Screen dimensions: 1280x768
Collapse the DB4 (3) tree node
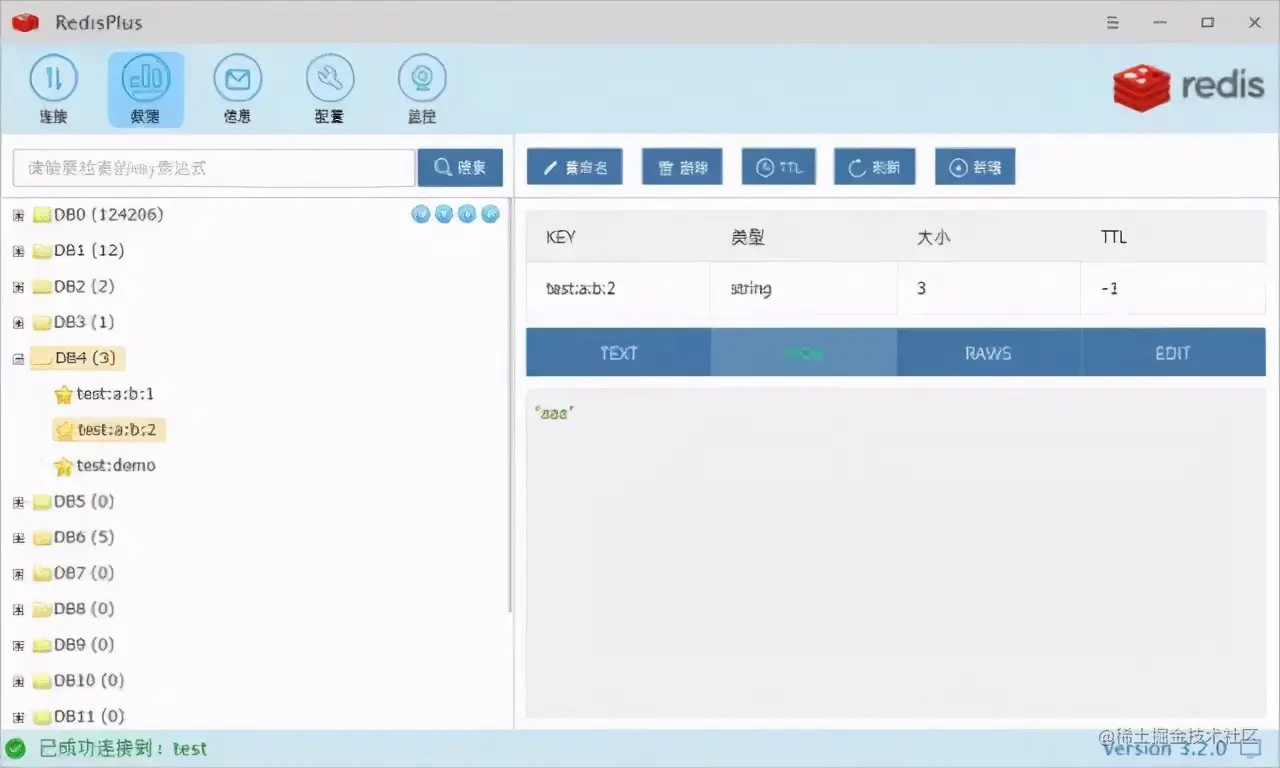18,358
